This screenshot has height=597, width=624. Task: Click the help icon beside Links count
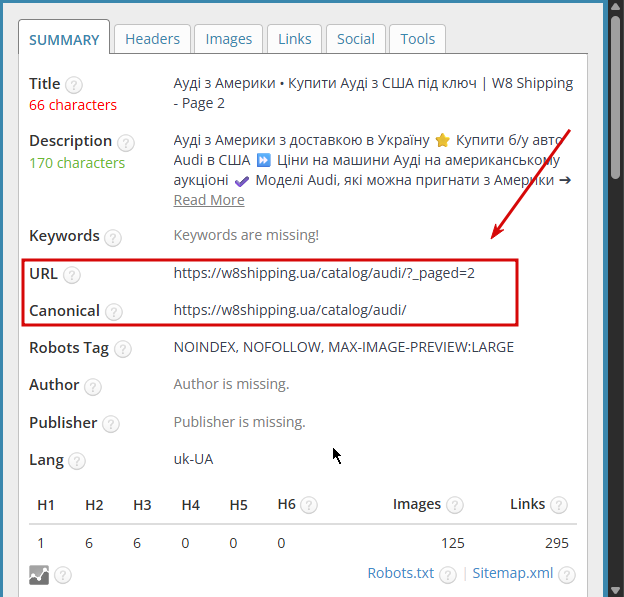[559, 505]
